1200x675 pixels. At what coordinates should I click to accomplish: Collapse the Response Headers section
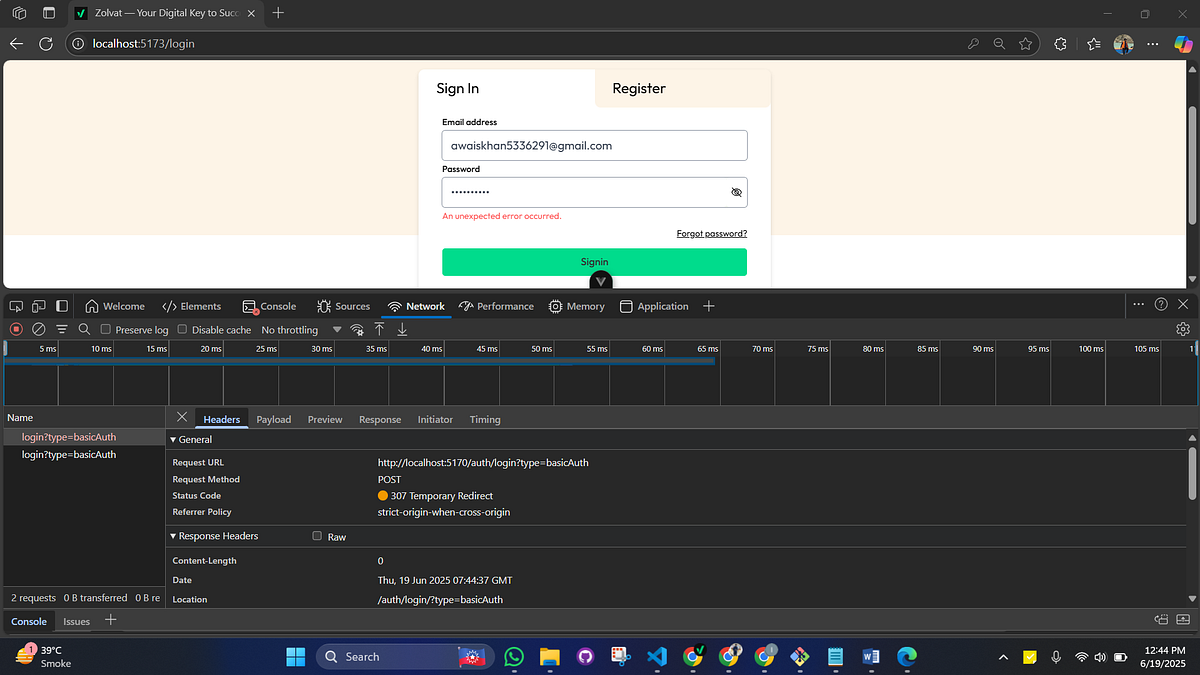coord(172,536)
